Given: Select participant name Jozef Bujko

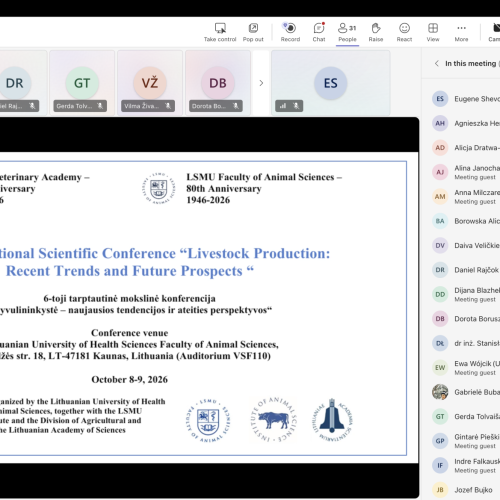Looking at the screenshot, I should pyautogui.click(x=473, y=490).
